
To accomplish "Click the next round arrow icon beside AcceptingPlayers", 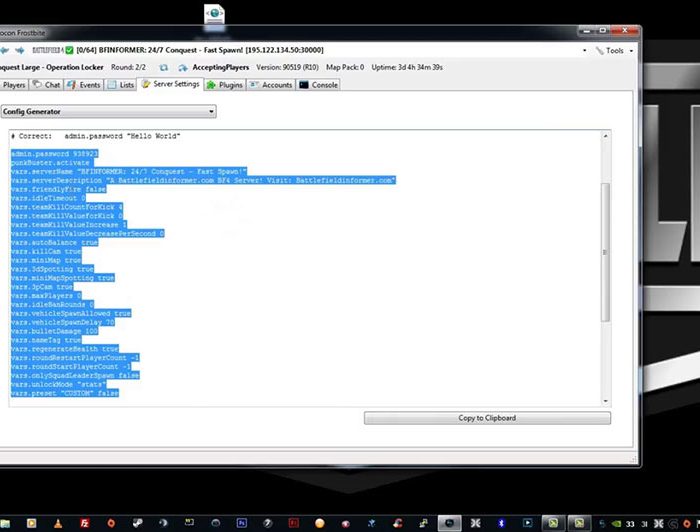I will pos(183,67).
